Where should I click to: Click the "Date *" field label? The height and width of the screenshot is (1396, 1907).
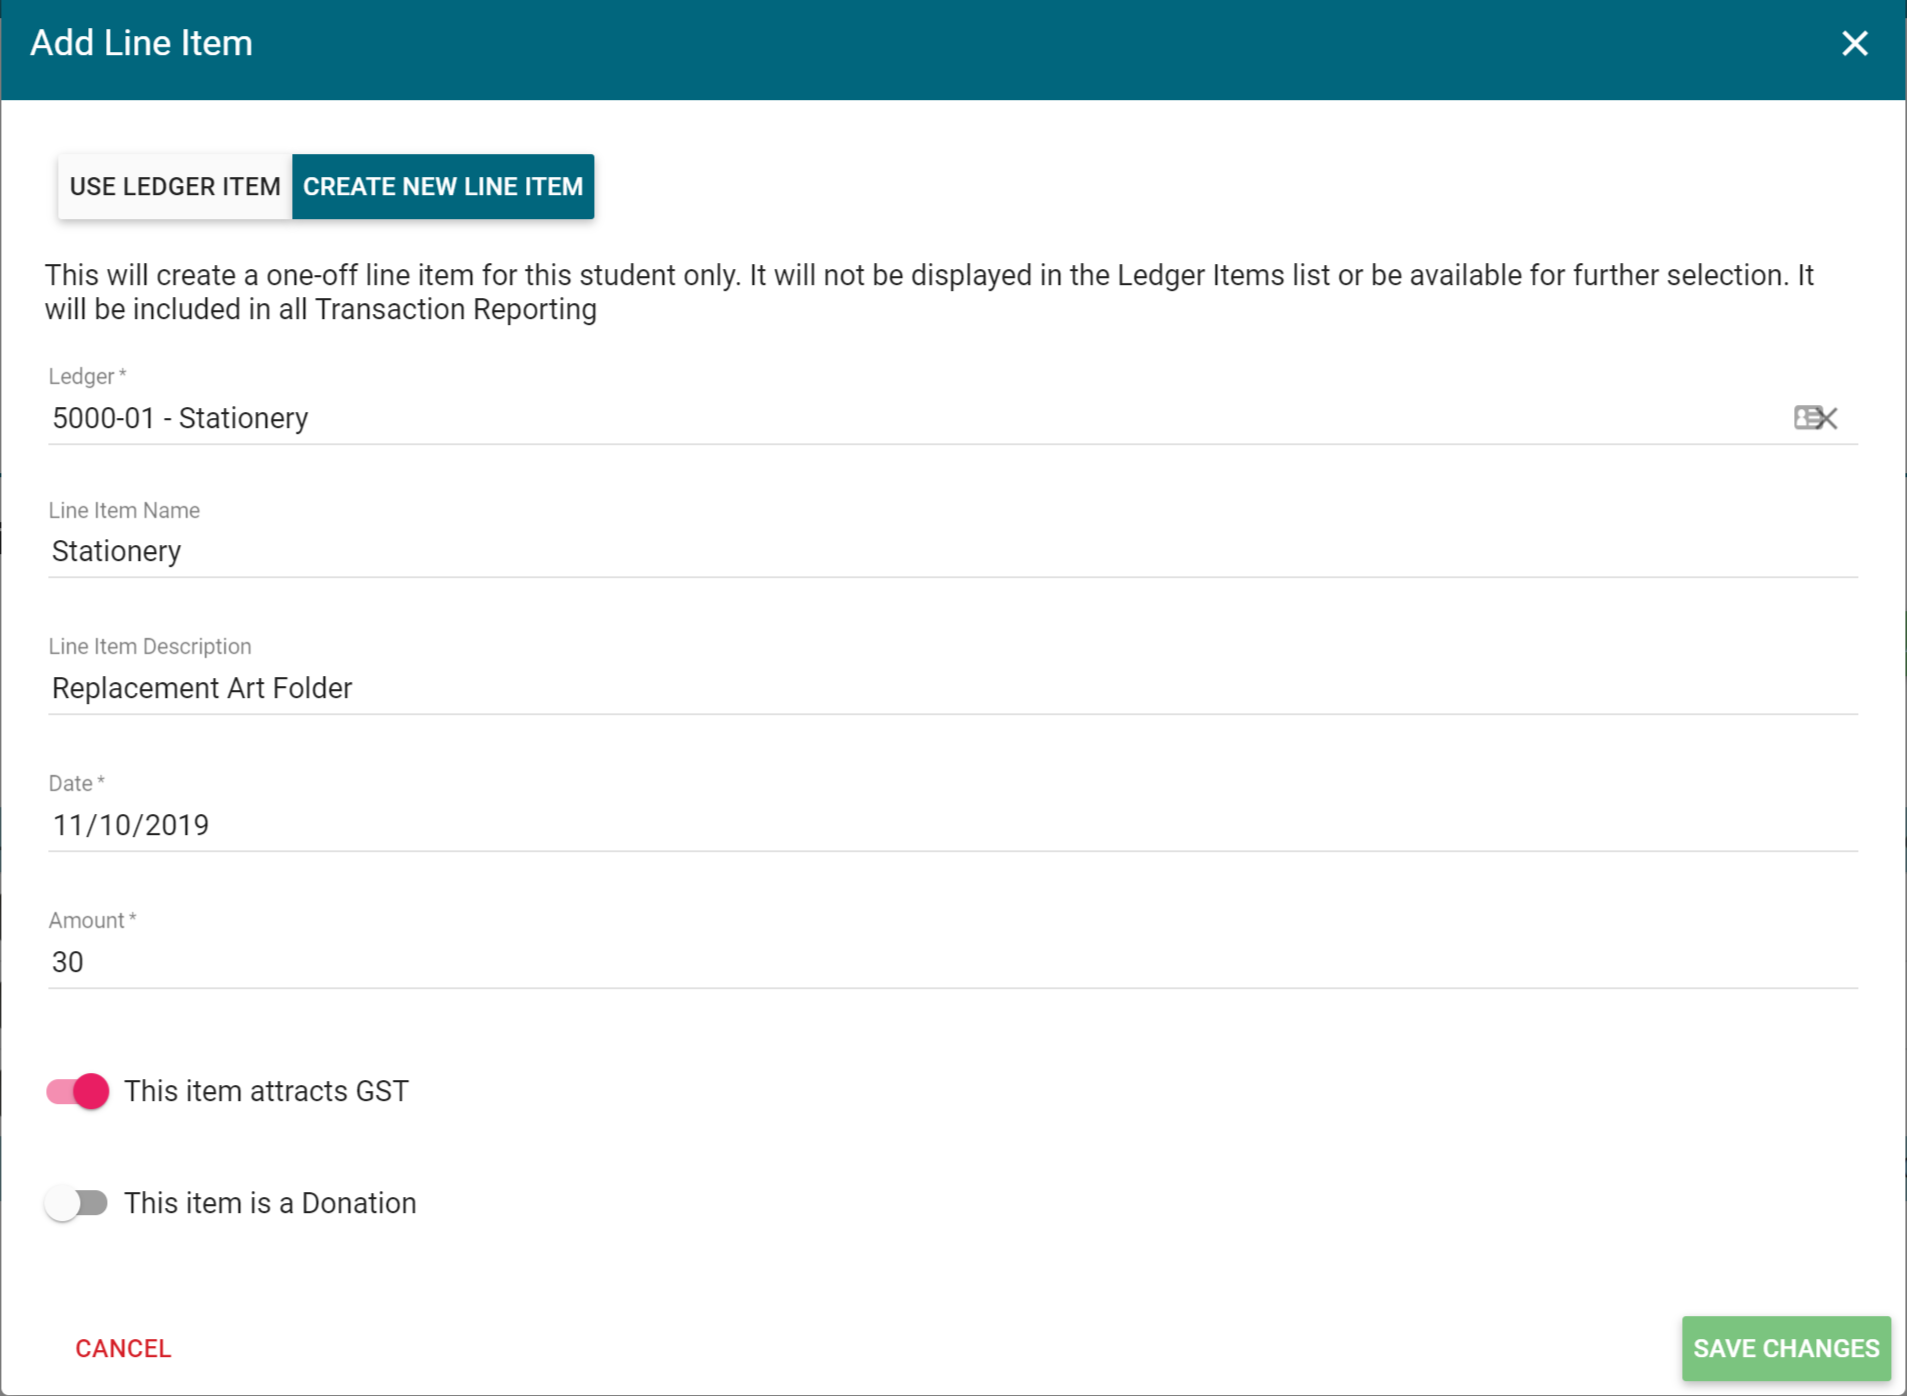pos(76,784)
